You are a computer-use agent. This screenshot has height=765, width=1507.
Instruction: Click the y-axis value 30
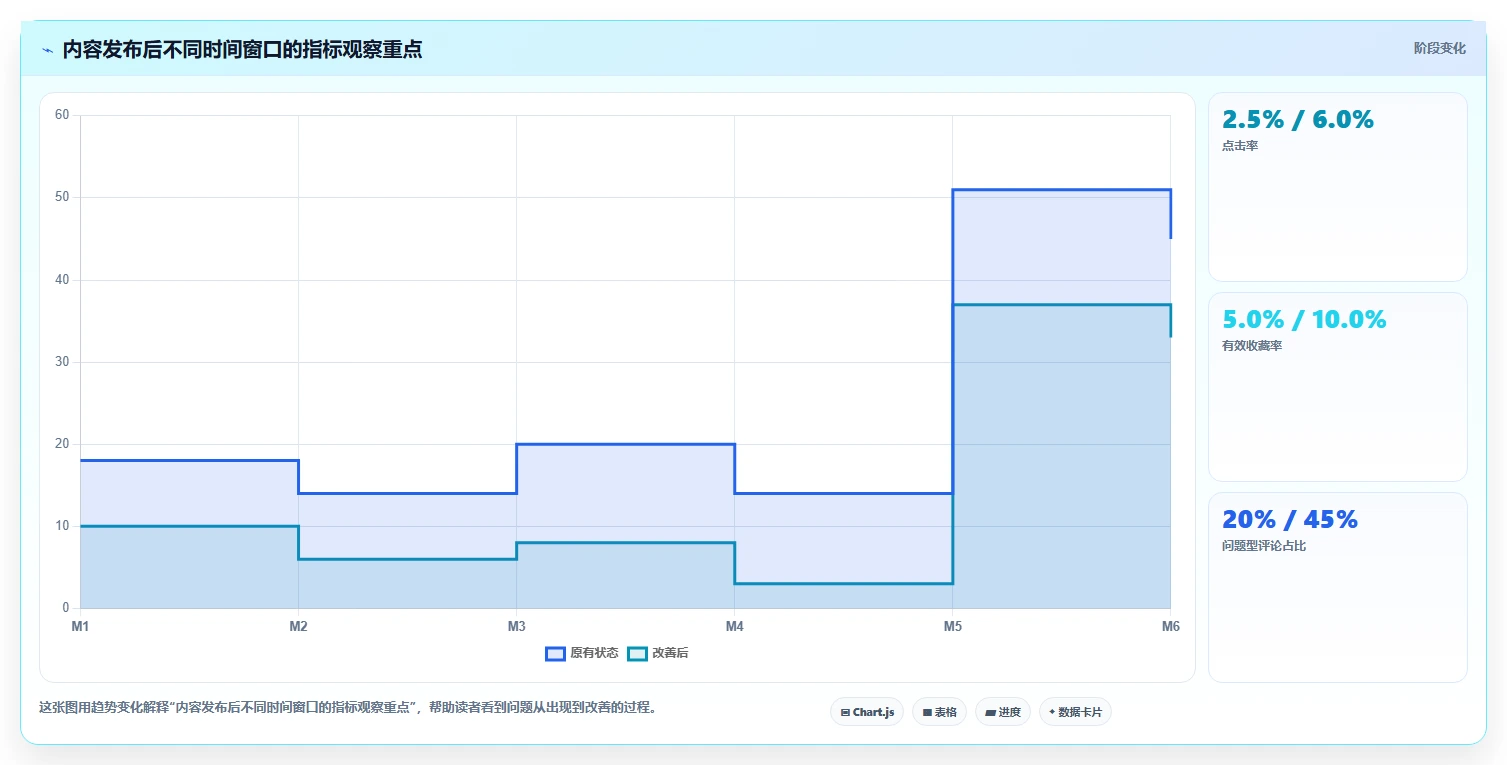62,362
